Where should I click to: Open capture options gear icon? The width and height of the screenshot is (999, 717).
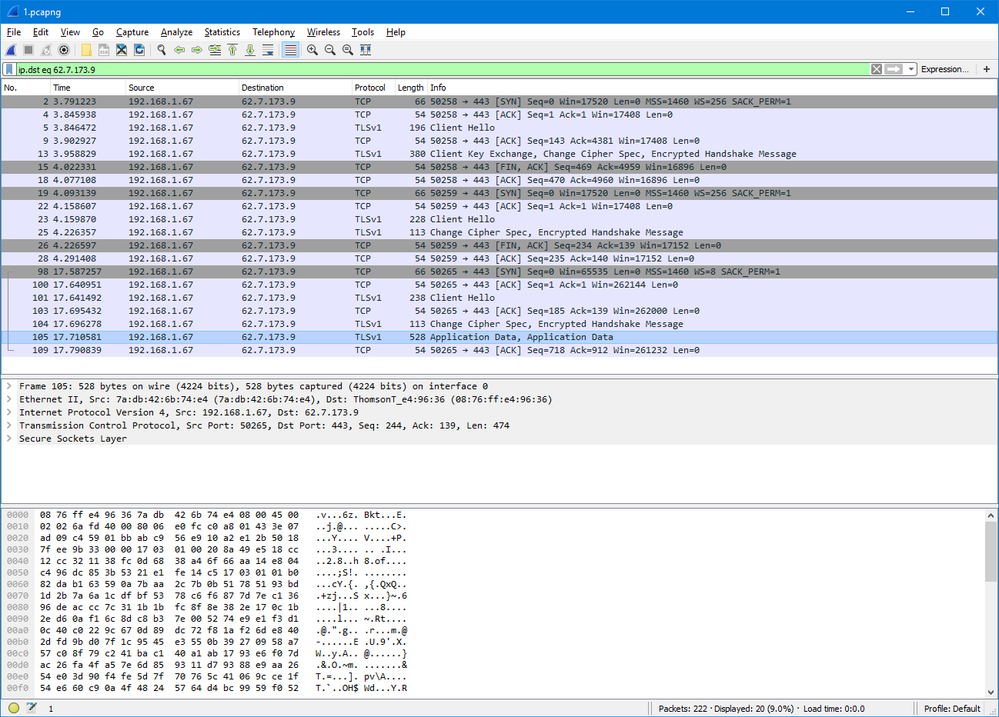(65, 50)
